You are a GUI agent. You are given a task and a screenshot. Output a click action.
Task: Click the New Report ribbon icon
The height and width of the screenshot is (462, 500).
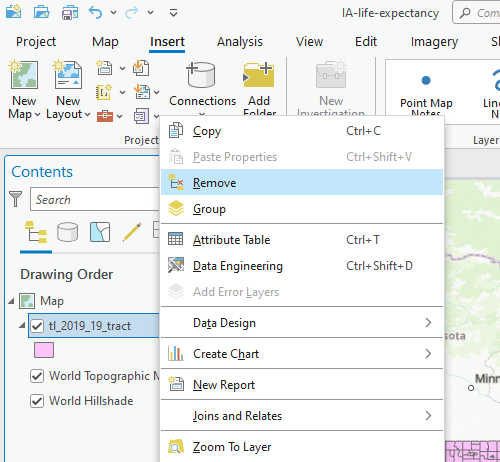[x=105, y=68]
